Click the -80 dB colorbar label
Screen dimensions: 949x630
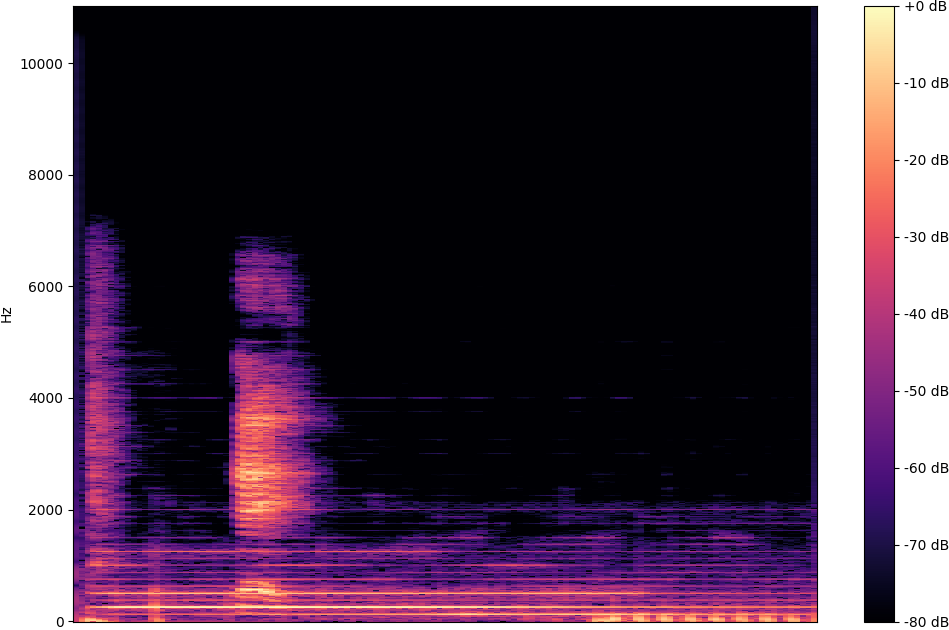(926, 622)
